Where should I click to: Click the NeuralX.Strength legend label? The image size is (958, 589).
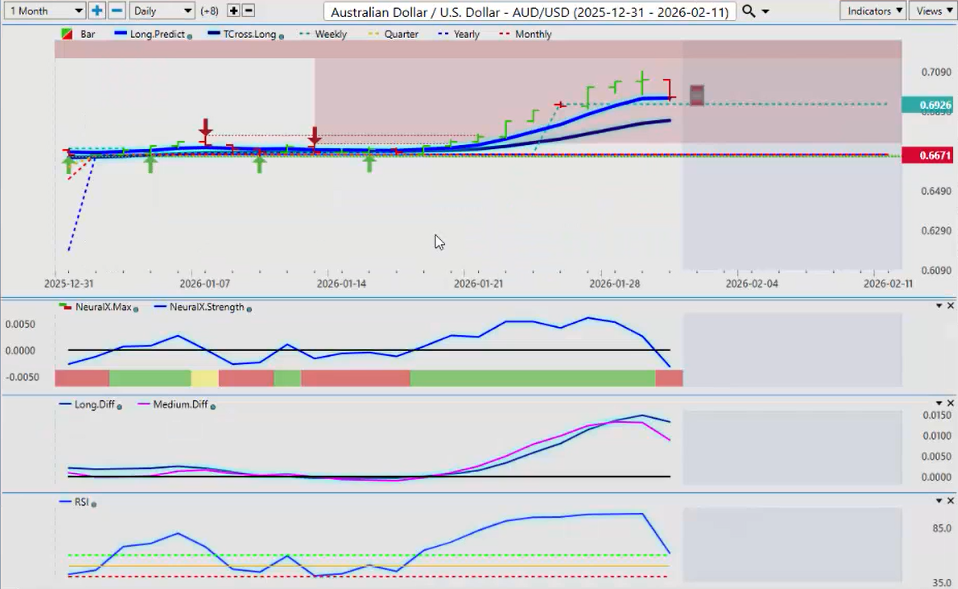(205, 307)
